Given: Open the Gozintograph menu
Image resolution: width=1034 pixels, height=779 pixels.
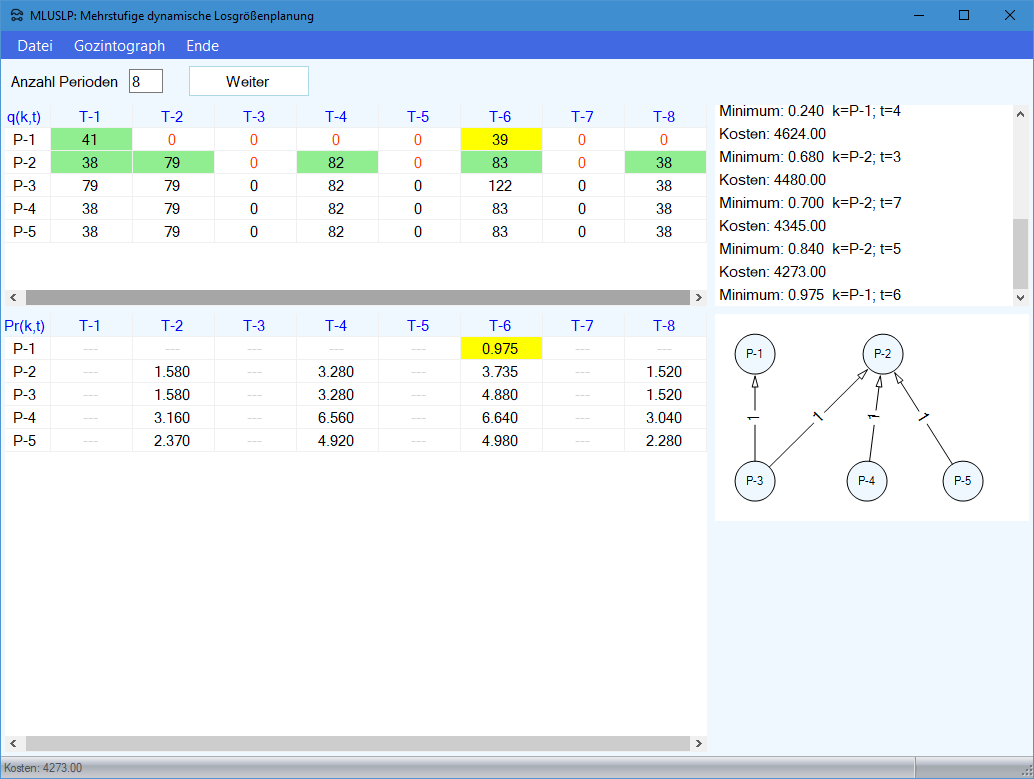Looking at the screenshot, I should pos(119,46).
